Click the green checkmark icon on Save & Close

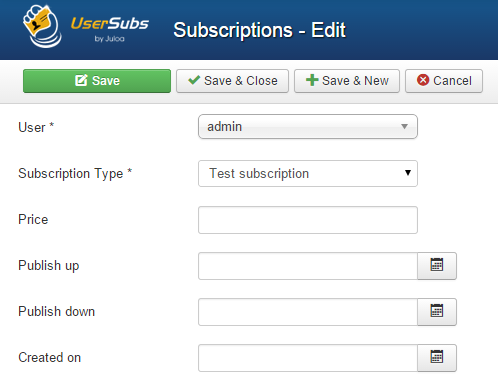194,80
